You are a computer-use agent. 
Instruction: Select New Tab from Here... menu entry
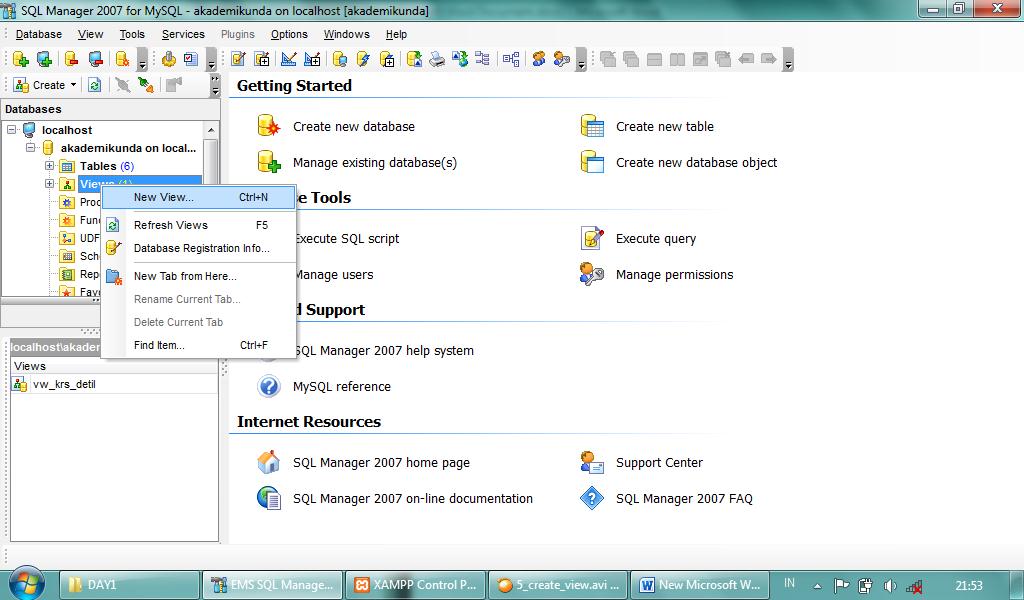199,276
